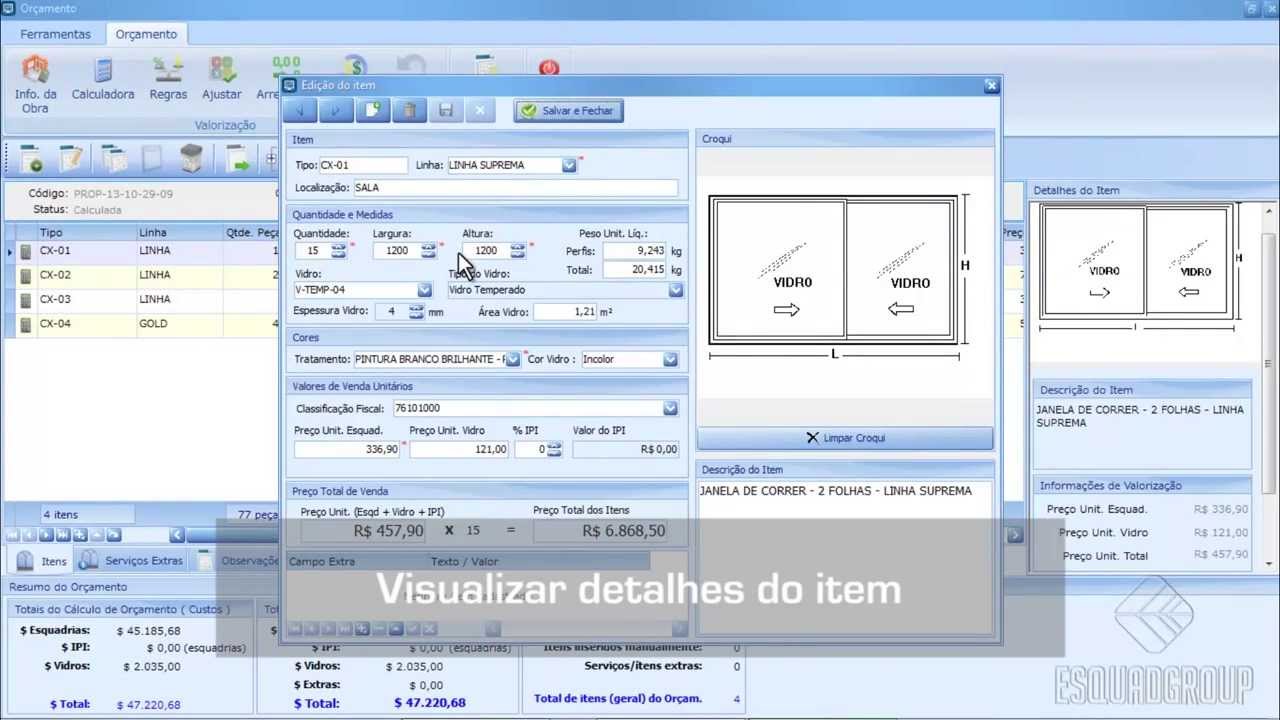
Task: Open the Calculadora tool
Action: point(103,79)
